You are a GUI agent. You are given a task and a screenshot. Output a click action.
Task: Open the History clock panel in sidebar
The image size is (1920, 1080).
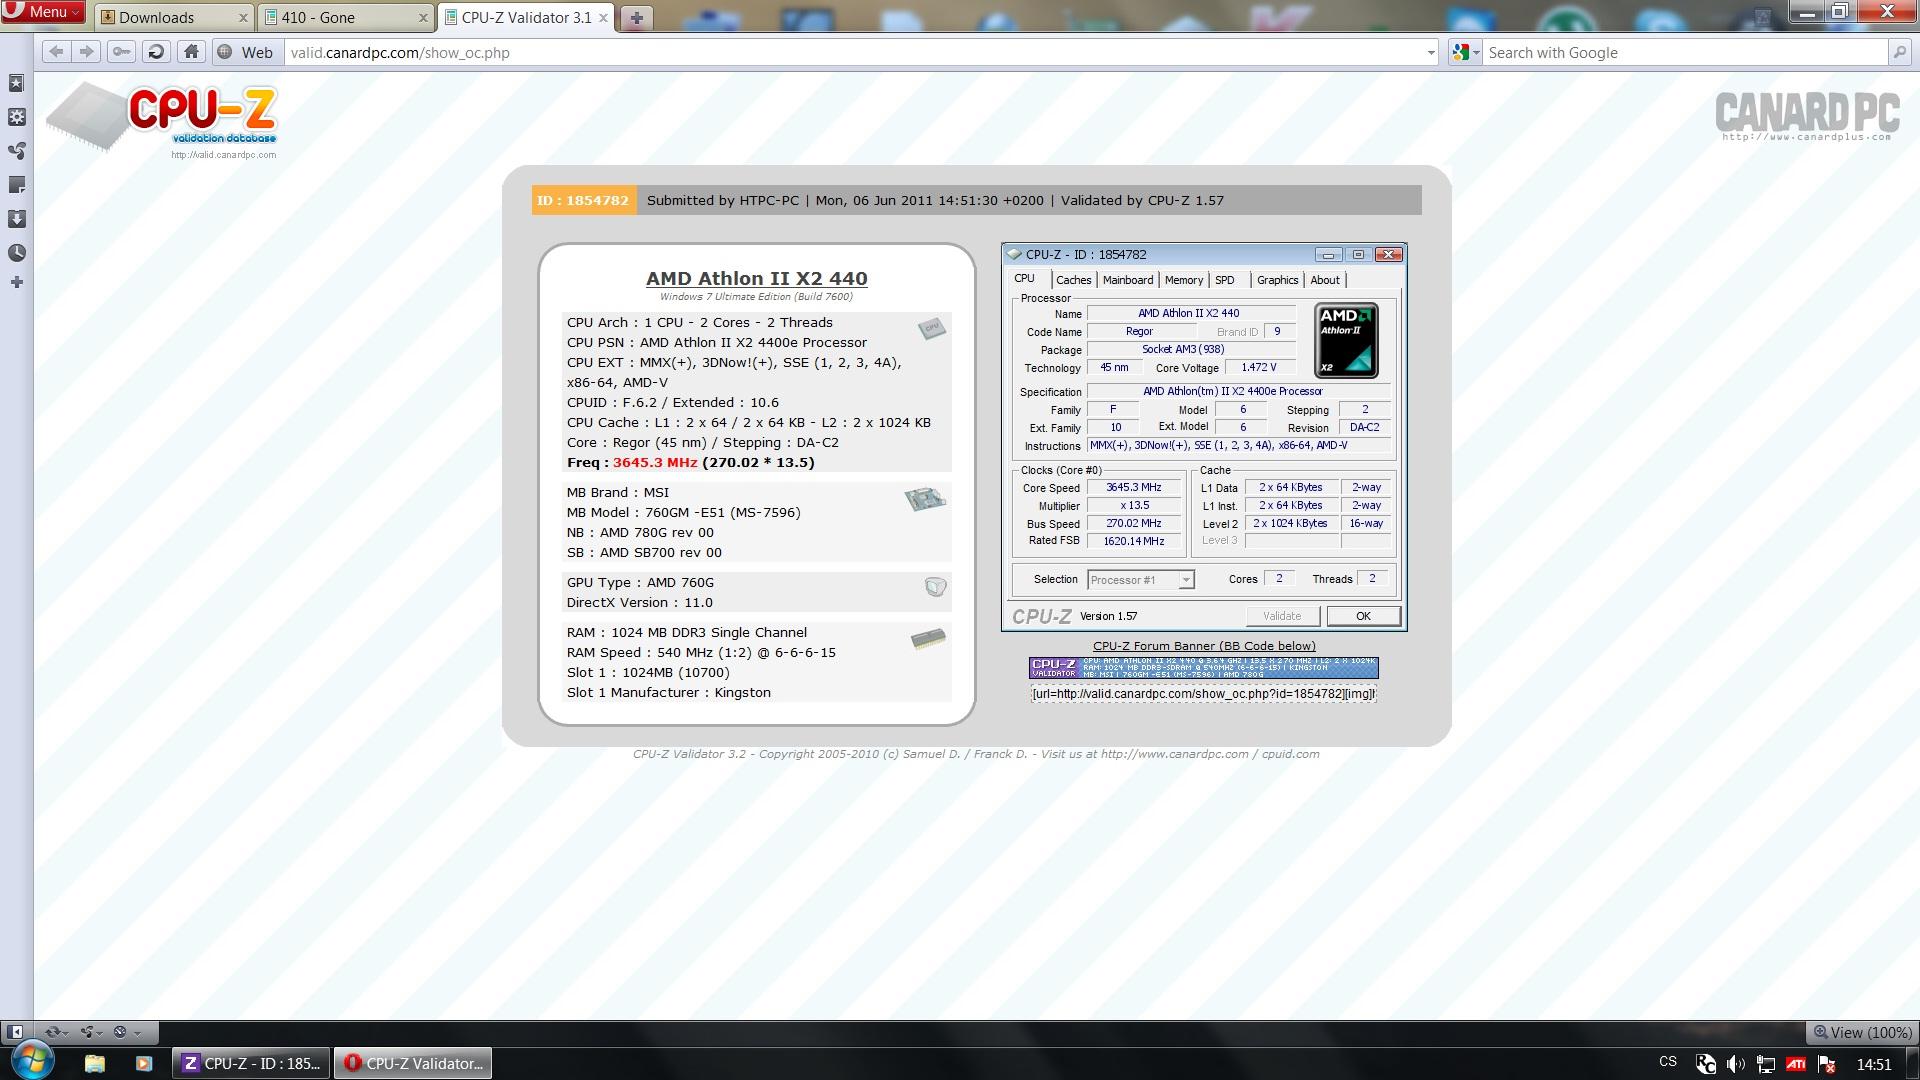[x=16, y=253]
